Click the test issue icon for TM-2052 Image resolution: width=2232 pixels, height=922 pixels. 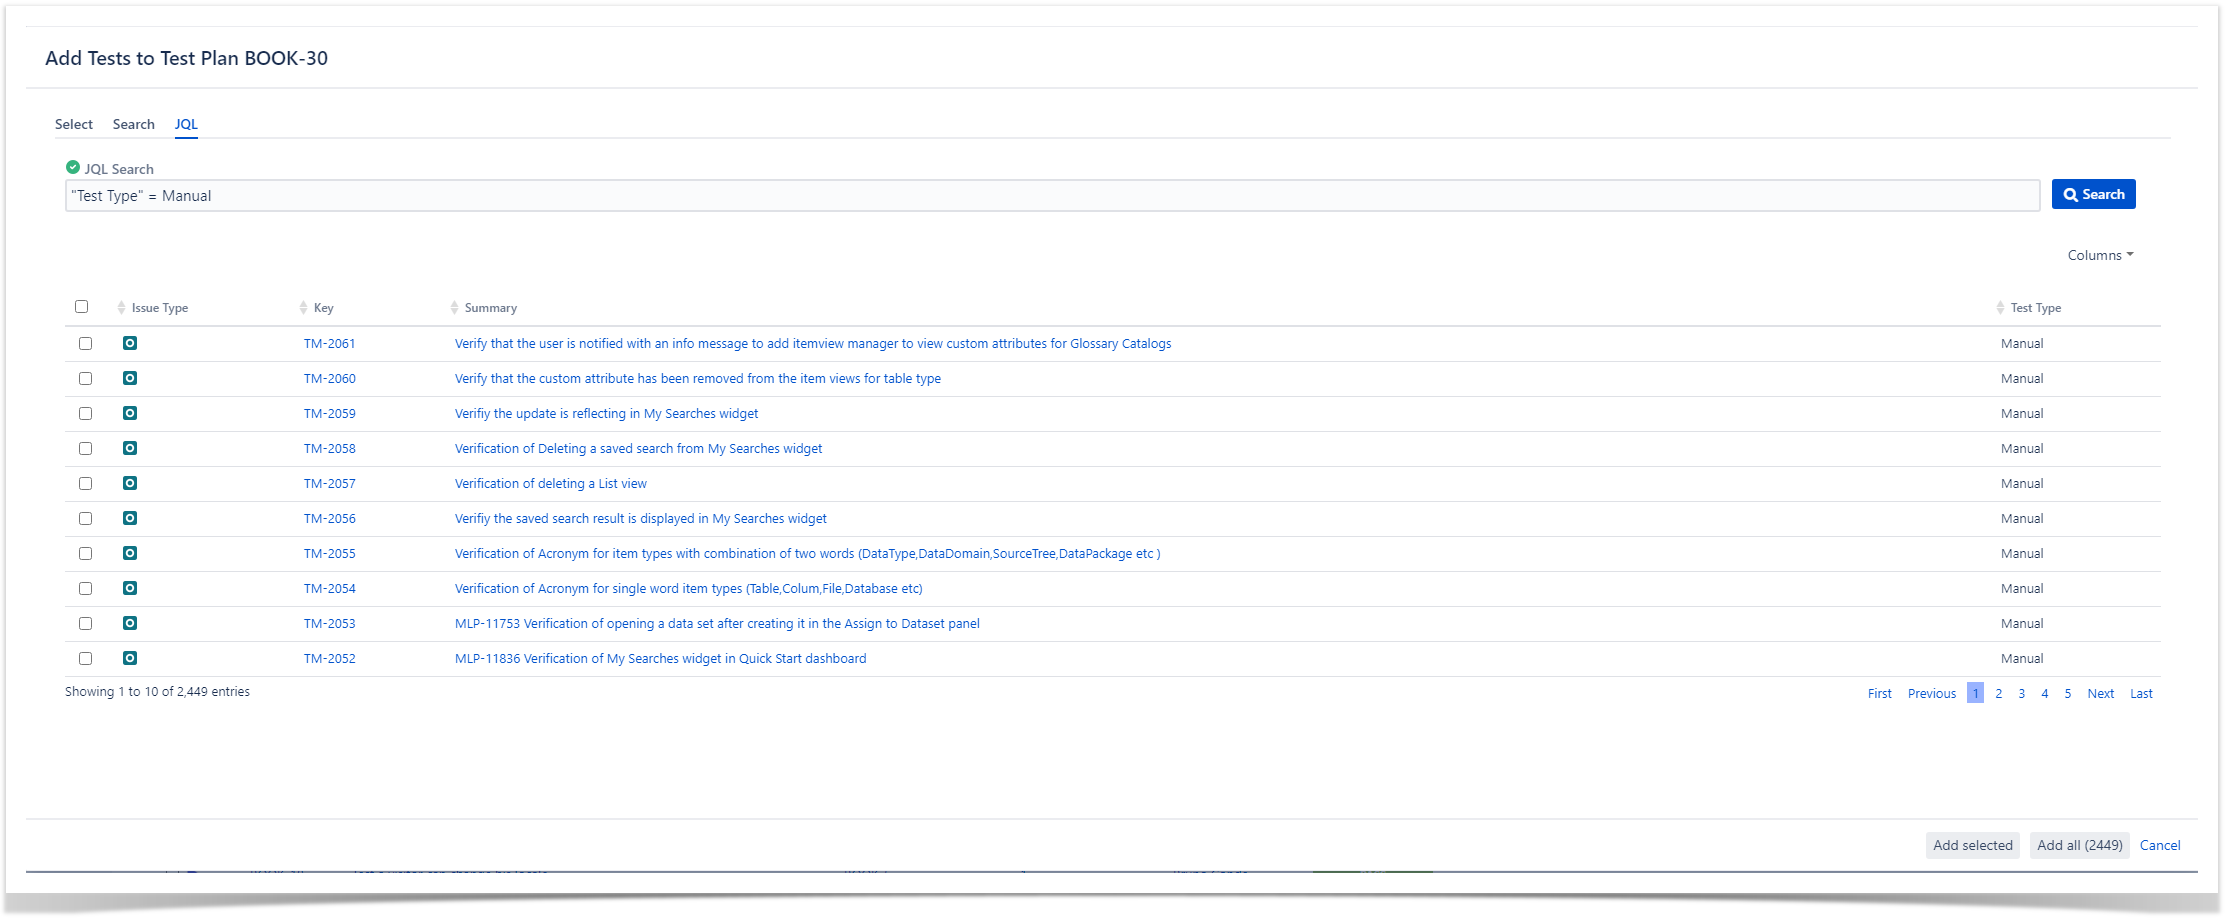coord(130,658)
